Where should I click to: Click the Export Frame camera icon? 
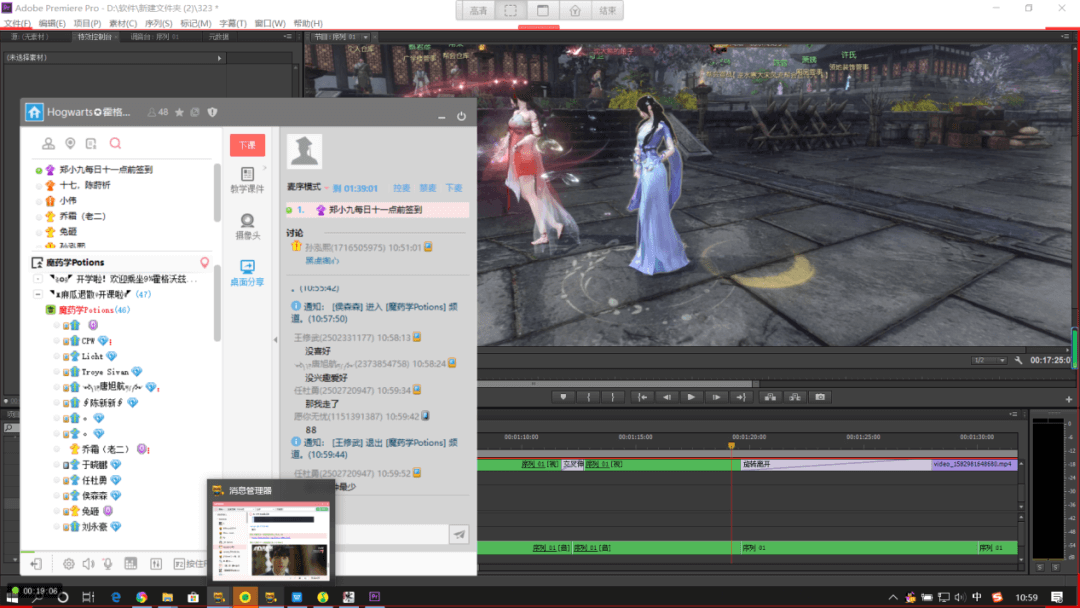pos(820,397)
